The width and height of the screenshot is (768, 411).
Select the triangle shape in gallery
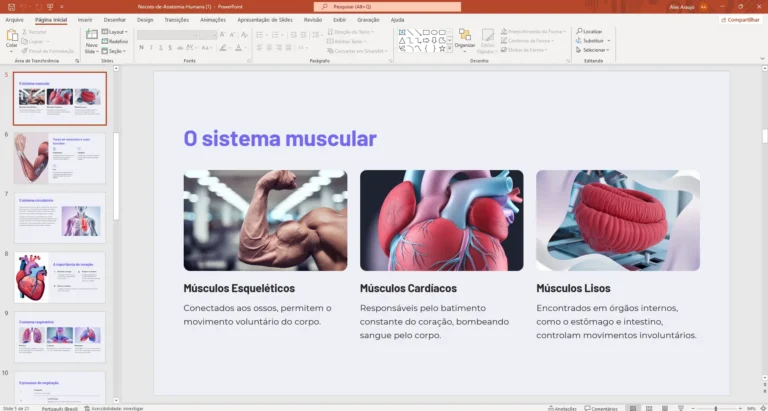click(402, 40)
